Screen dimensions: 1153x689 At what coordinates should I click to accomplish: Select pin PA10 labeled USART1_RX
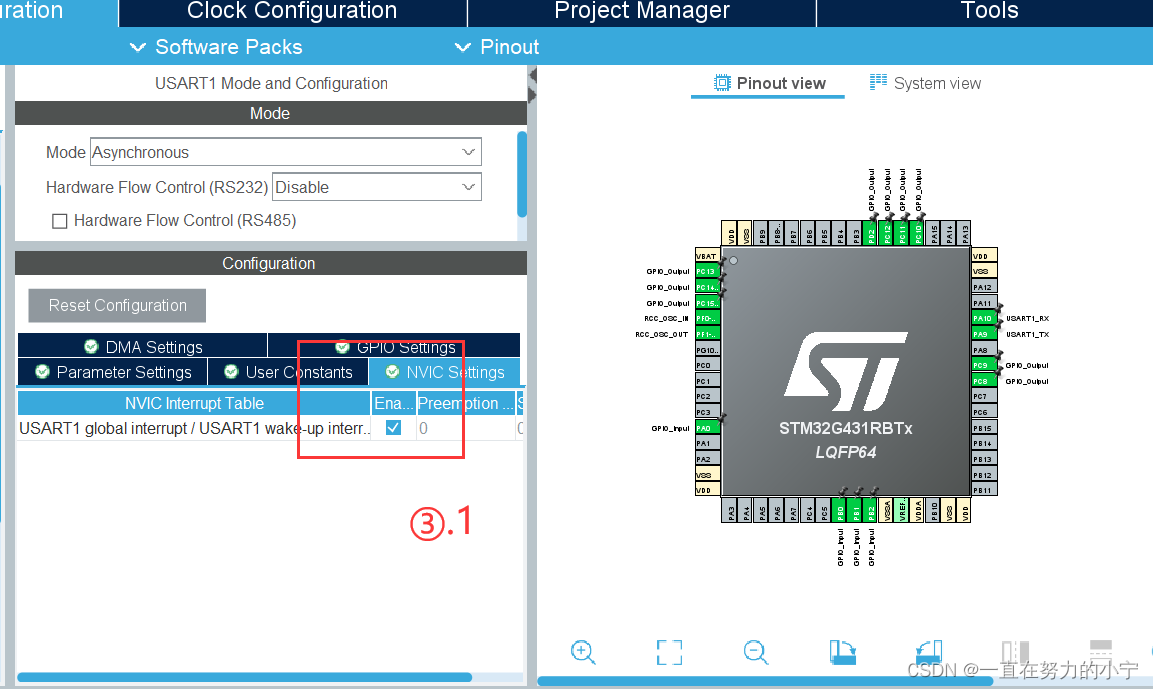pos(984,318)
